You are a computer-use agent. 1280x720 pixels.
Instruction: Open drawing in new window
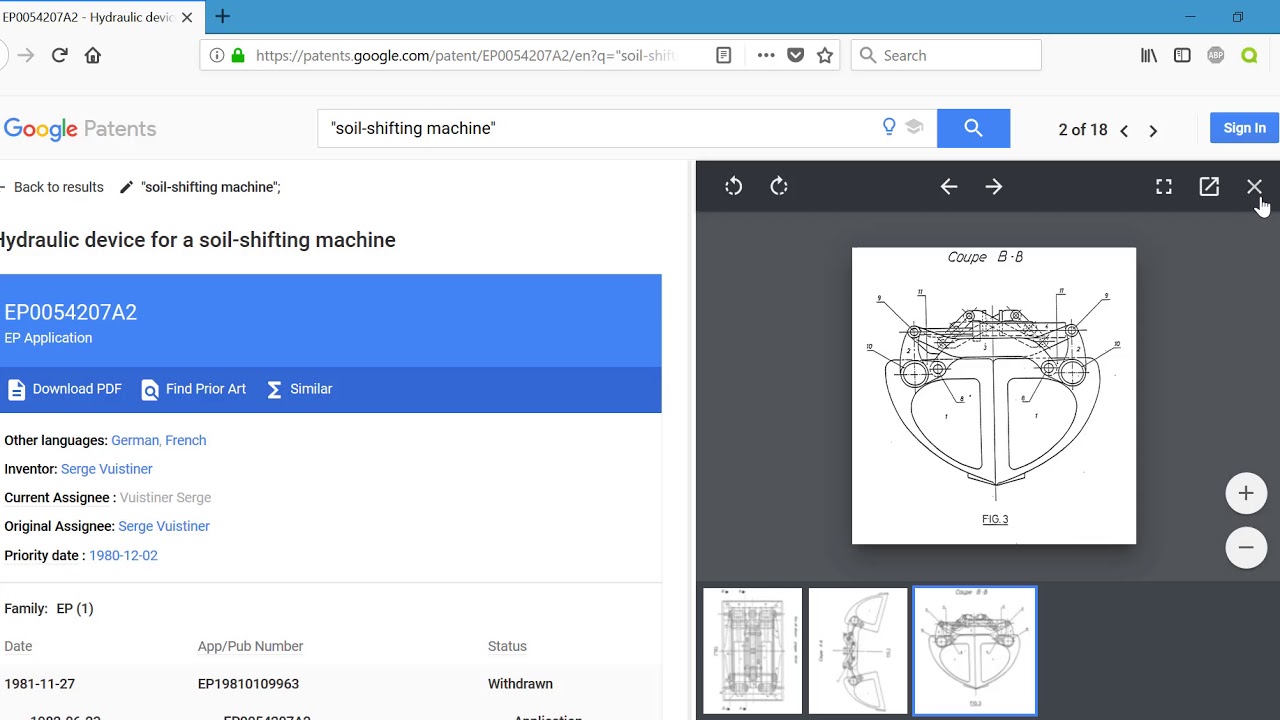click(1209, 186)
